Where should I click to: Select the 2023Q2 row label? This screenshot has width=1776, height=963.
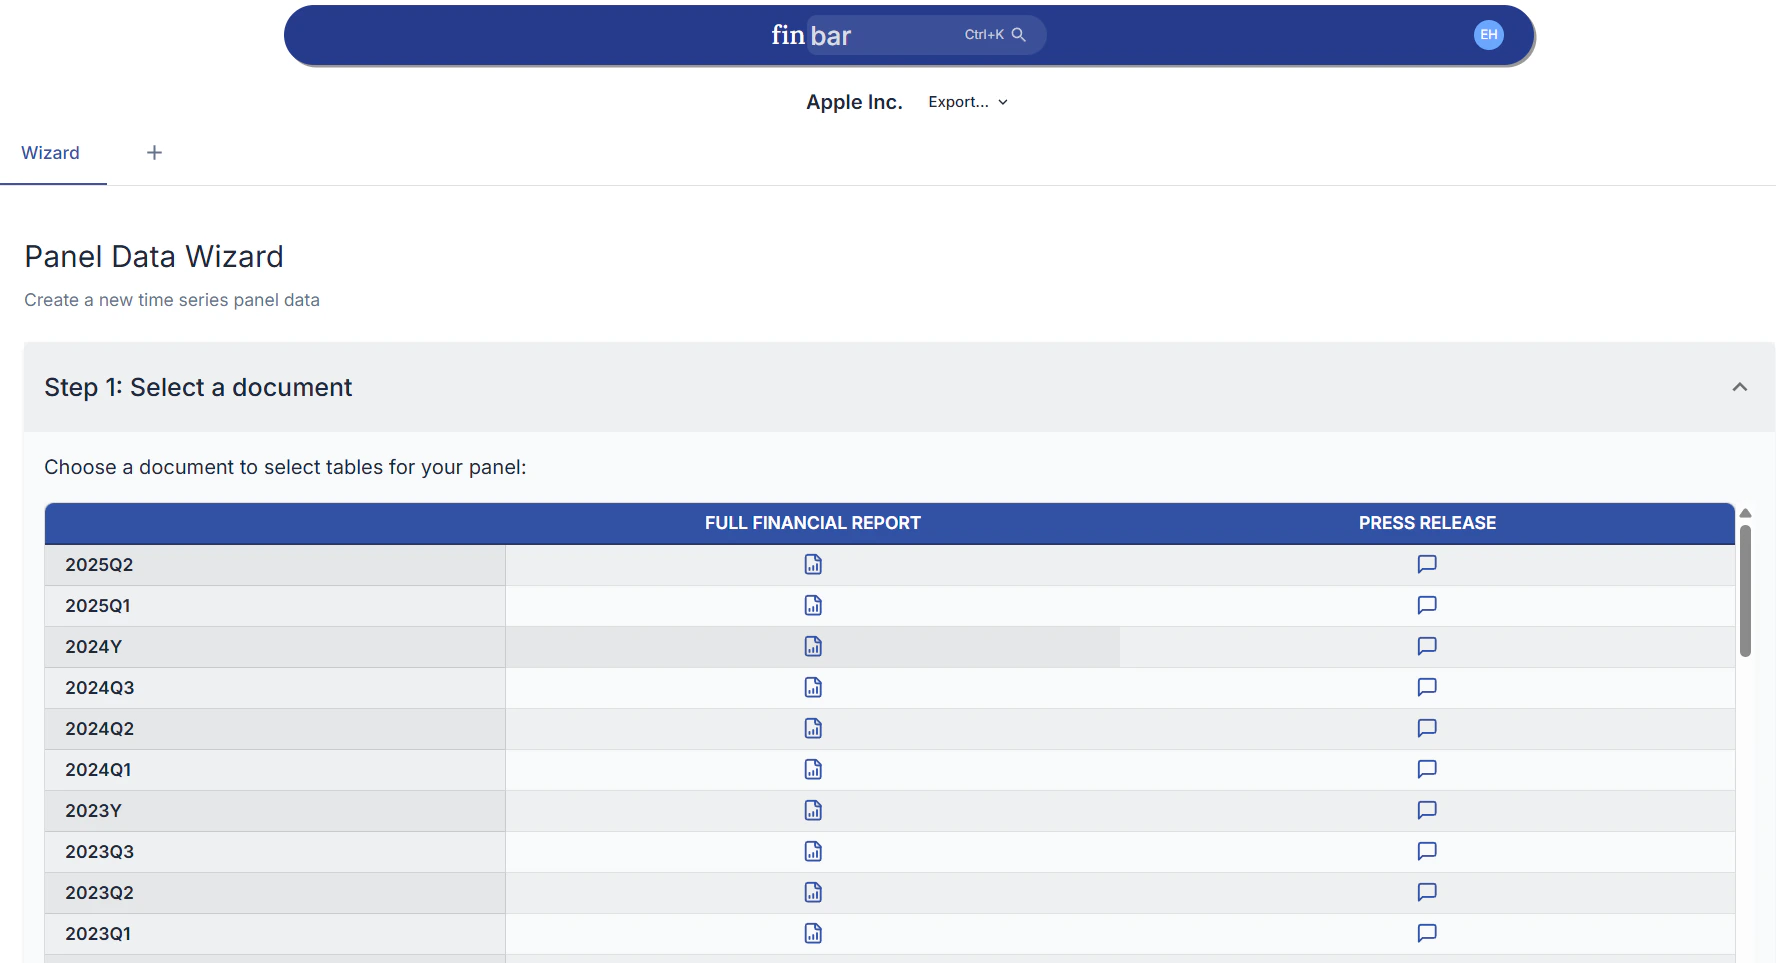pos(99,893)
